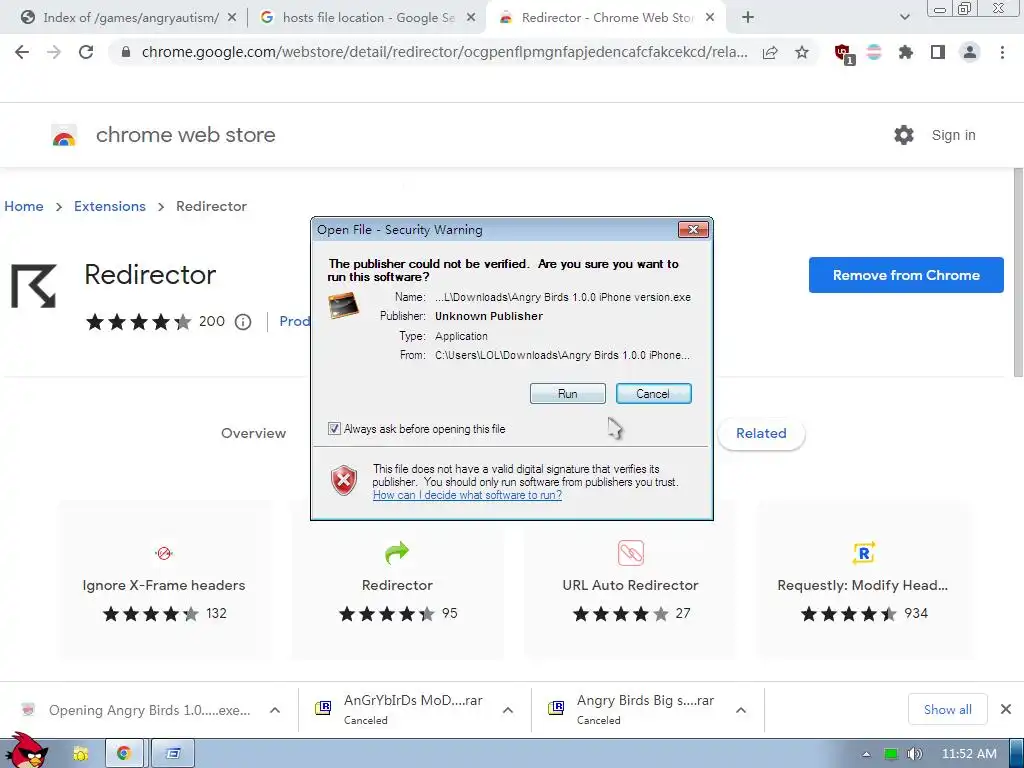Click the browser Forward arrow
The image size is (1024, 768).
click(54, 52)
